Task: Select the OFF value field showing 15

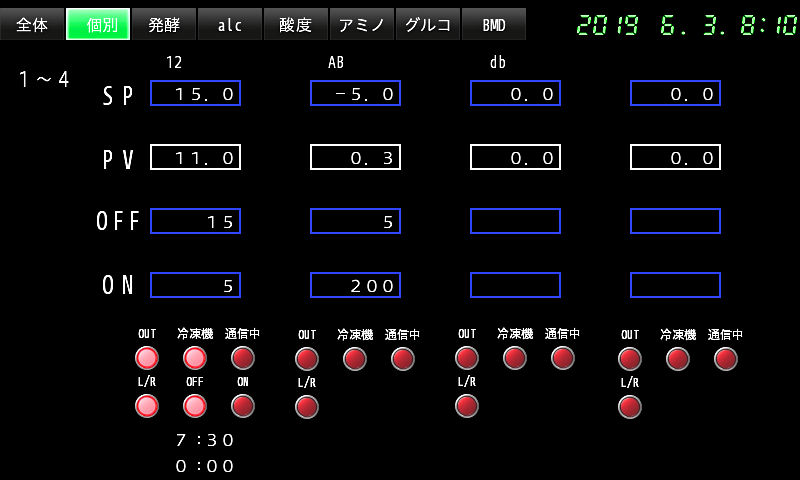Action: (x=195, y=221)
